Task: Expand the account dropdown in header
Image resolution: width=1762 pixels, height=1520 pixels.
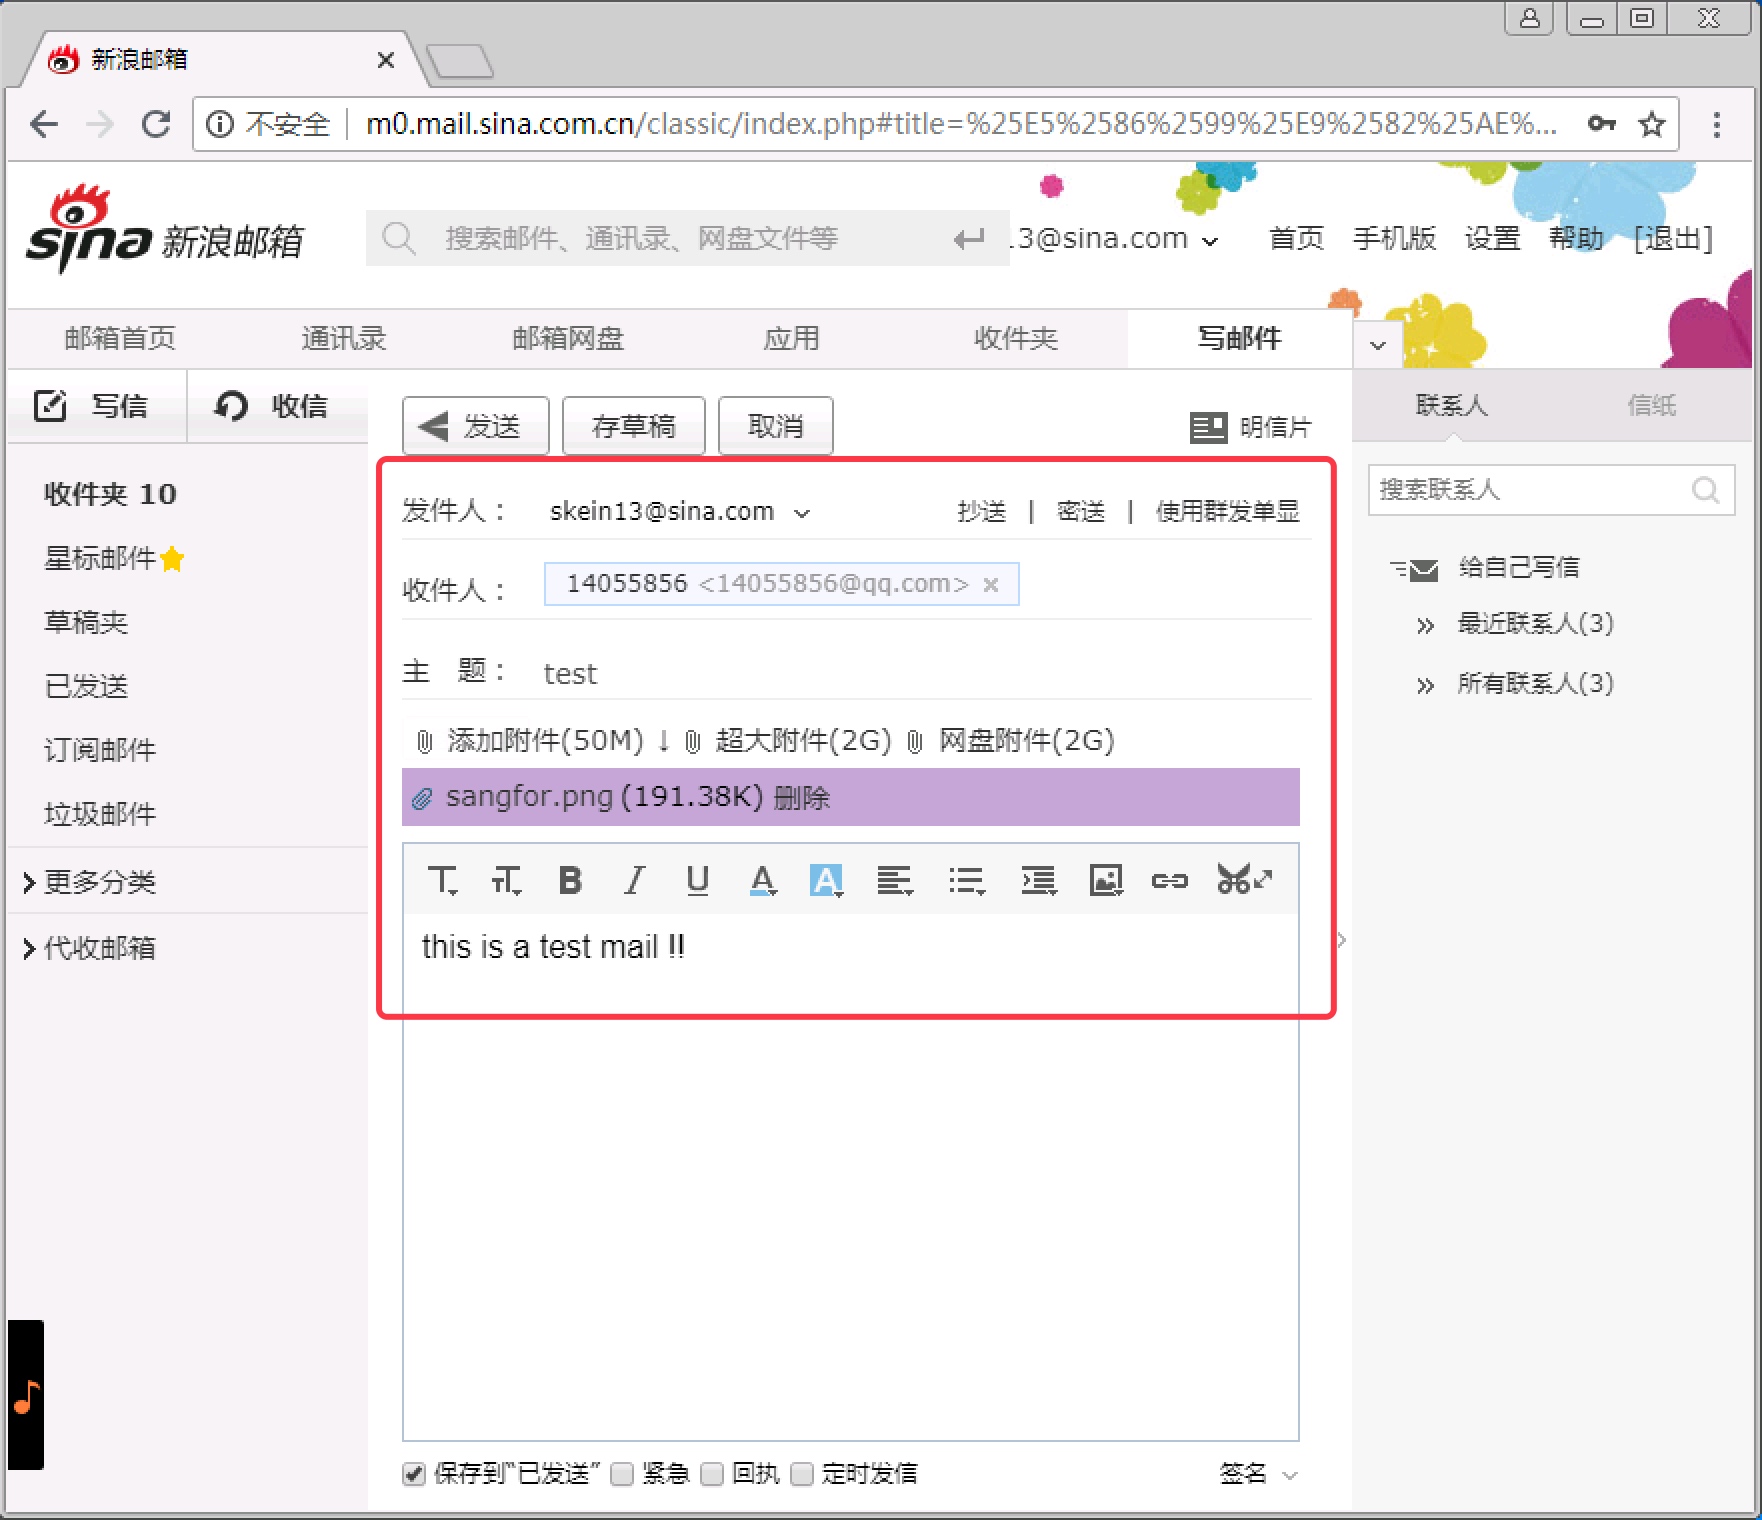Action: [1210, 241]
